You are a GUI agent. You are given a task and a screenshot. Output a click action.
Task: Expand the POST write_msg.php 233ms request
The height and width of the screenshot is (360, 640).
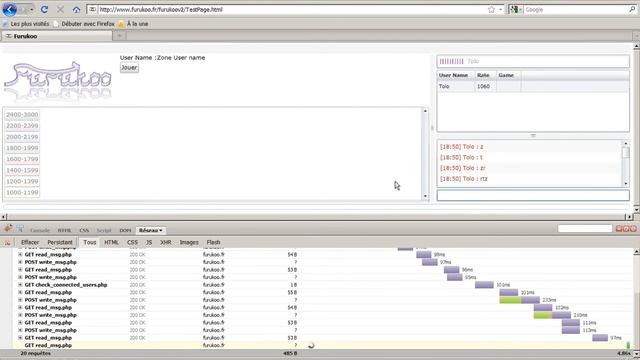coord(20,300)
